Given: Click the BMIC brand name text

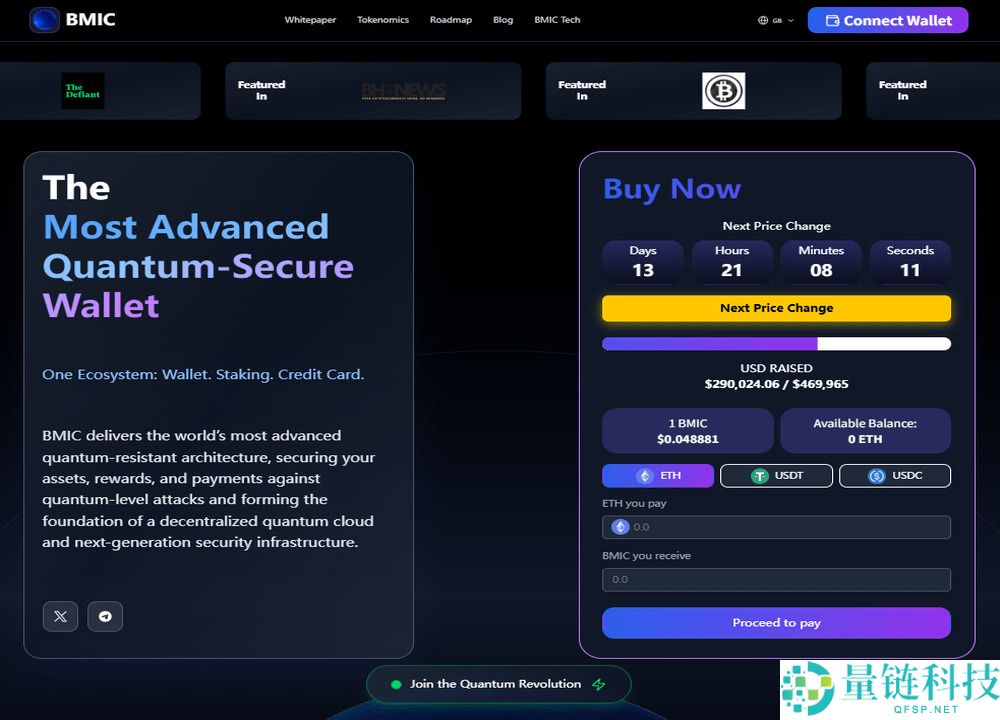Looking at the screenshot, I should pyautogui.click(x=91, y=20).
